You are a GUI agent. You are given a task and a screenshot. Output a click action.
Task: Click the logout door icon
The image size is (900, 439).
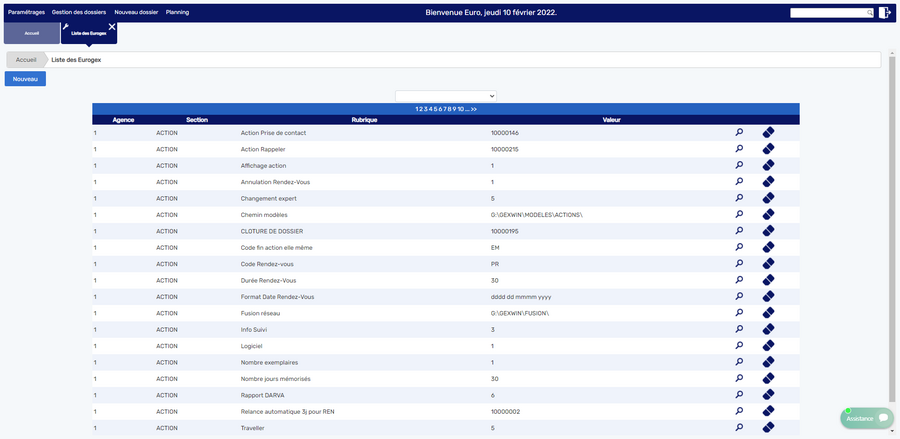(x=885, y=13)
